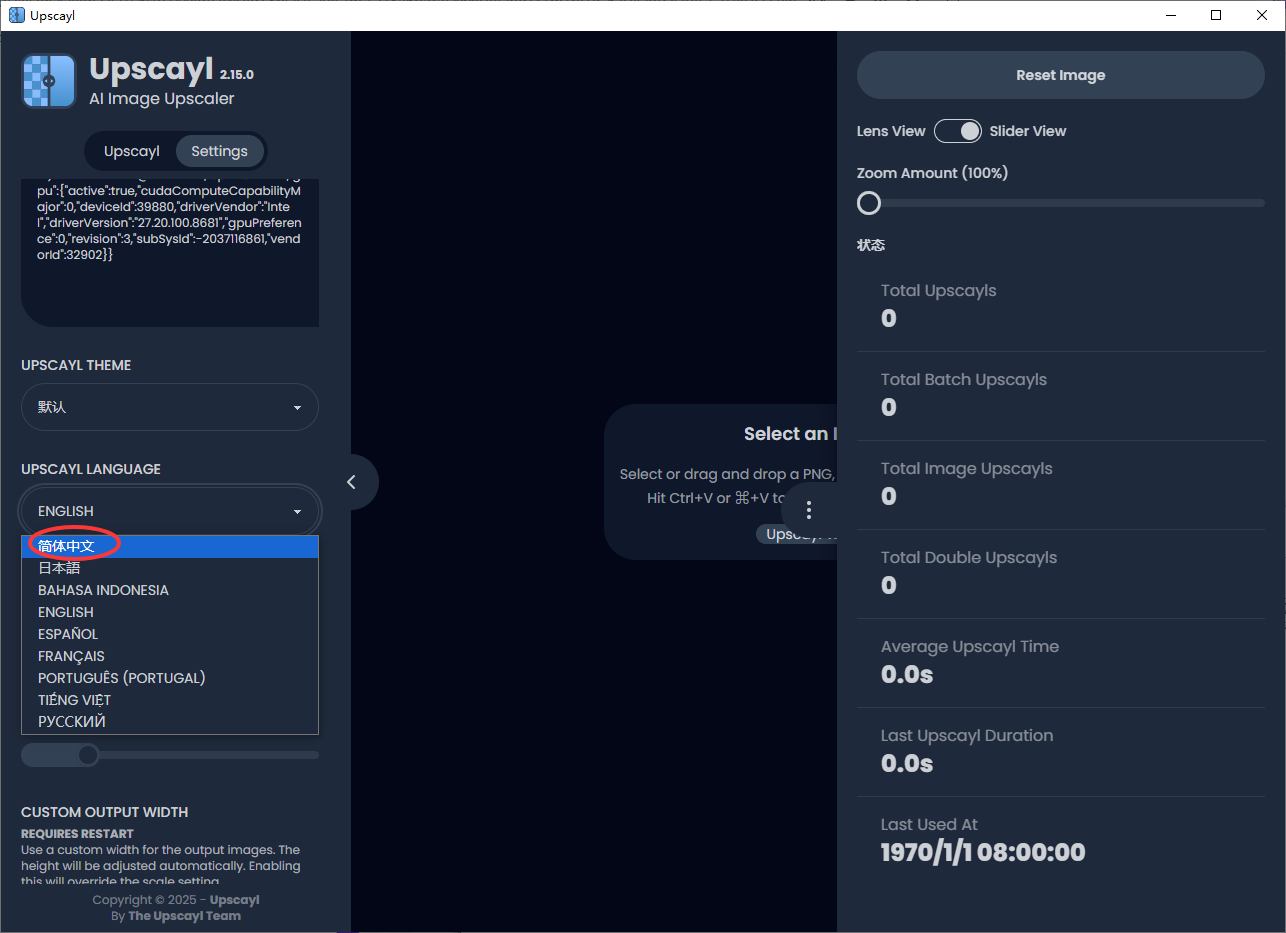Image resolution: width=1286 pixels, height=933 pixels.
Task: Click the 'Total Image Upscayls' stat label
Action: click(967, 469)
